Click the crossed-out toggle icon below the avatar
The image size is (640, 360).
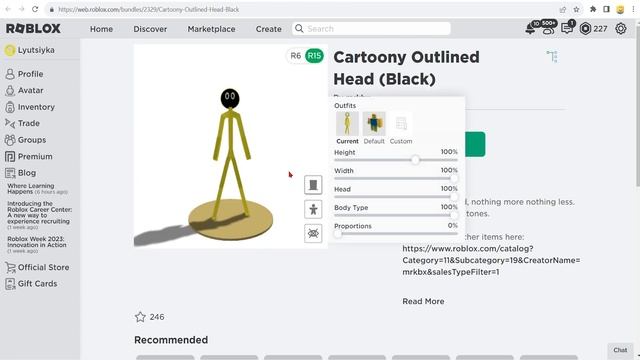point(313,233)
